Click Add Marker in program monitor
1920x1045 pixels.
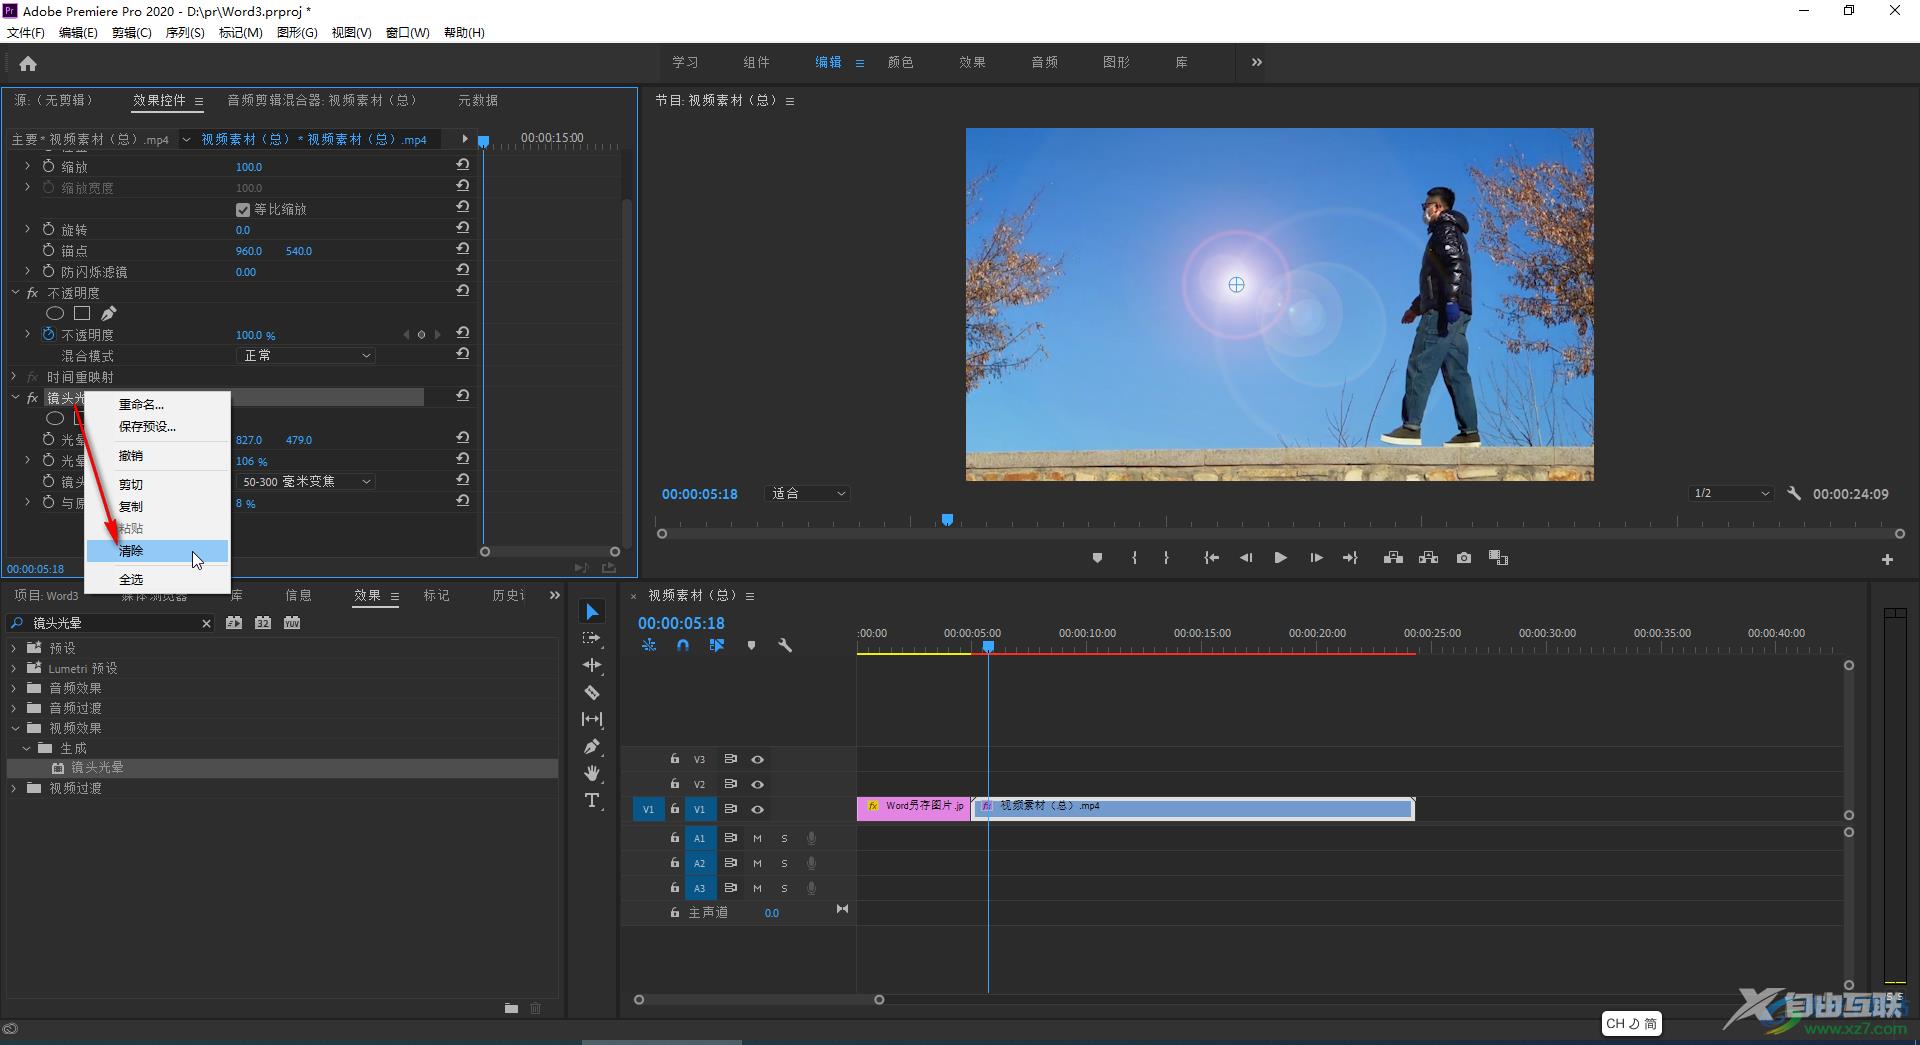tap(1097, 558)
